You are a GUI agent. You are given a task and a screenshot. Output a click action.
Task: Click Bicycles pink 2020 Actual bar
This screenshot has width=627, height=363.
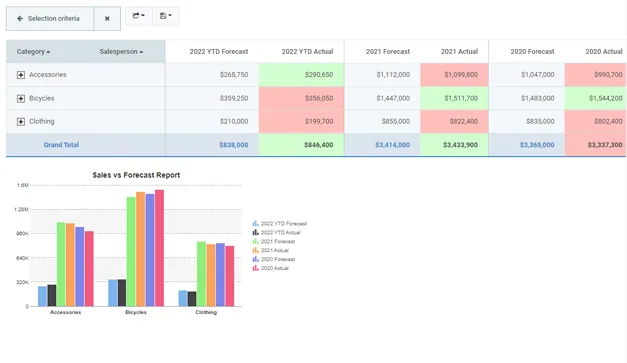160,248
